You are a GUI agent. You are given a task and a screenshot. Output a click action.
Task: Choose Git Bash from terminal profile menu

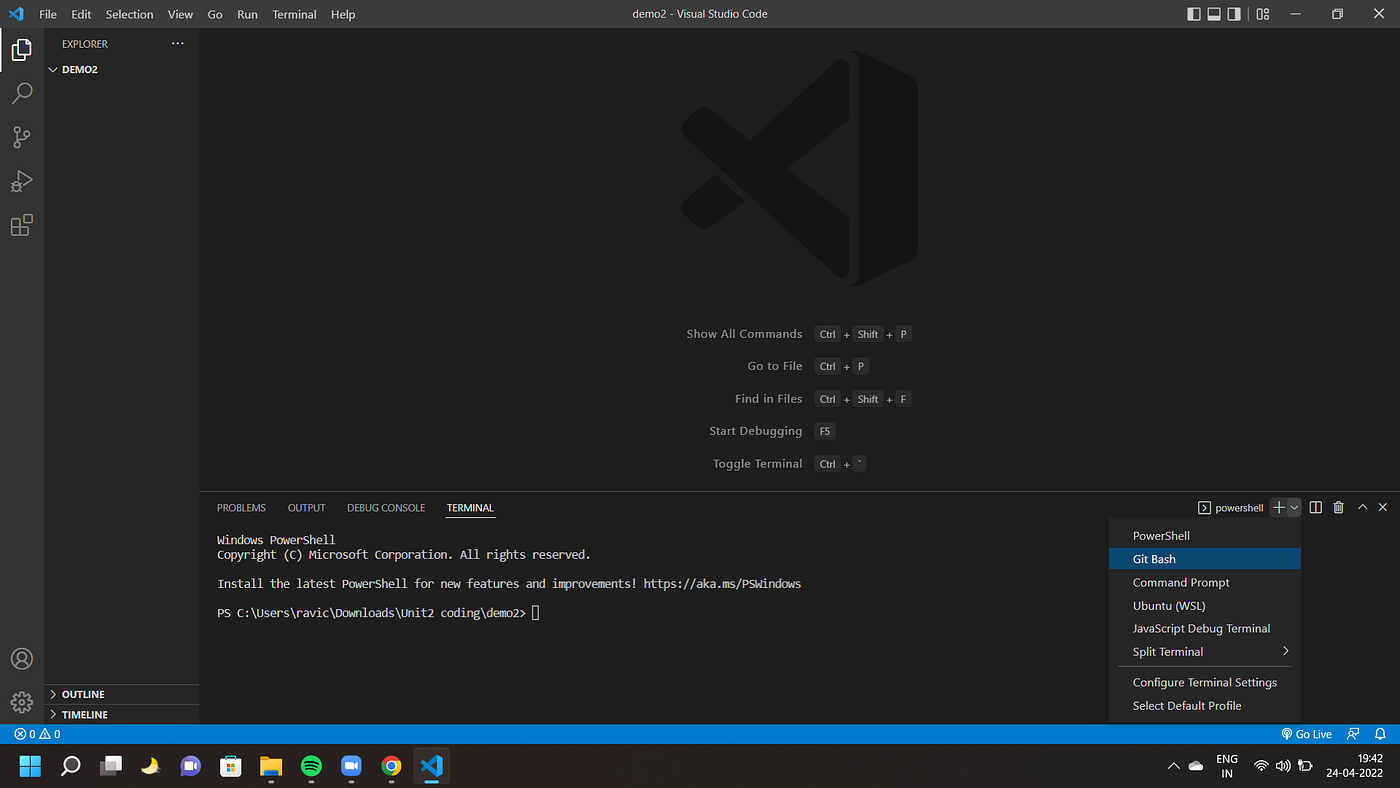click(x=1205, y=559)
